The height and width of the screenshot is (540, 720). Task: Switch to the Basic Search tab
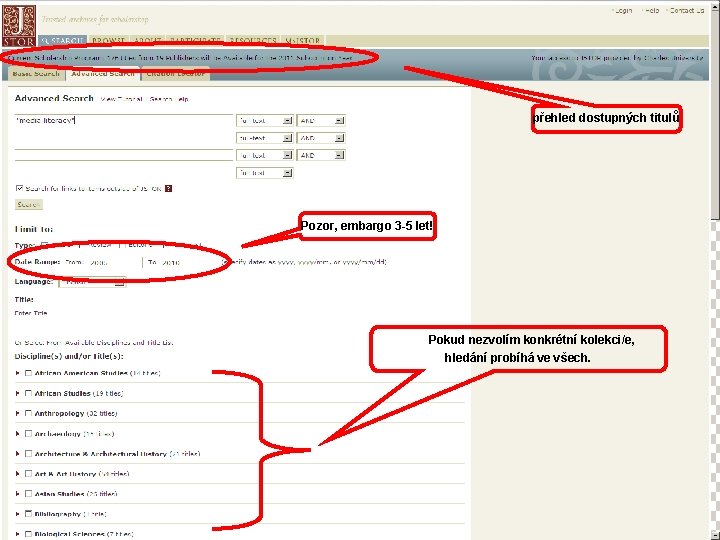click(36, 73)
